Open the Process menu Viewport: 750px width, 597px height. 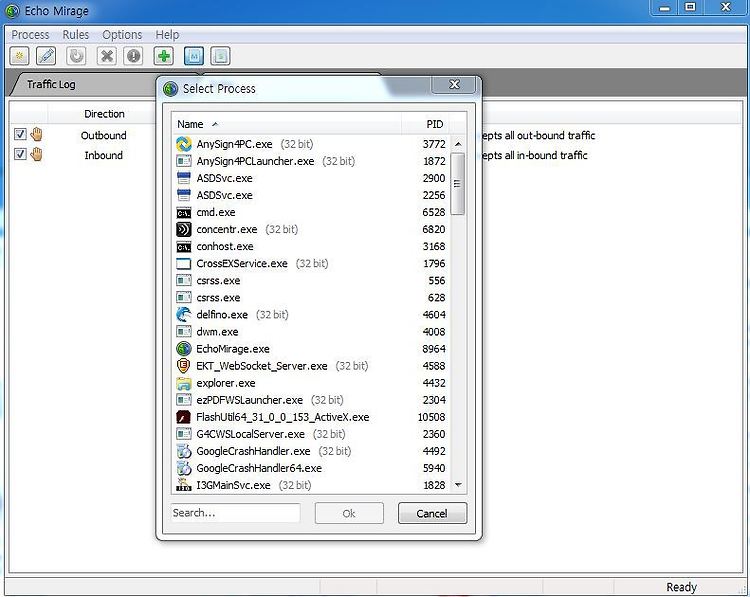click(30, 35)
